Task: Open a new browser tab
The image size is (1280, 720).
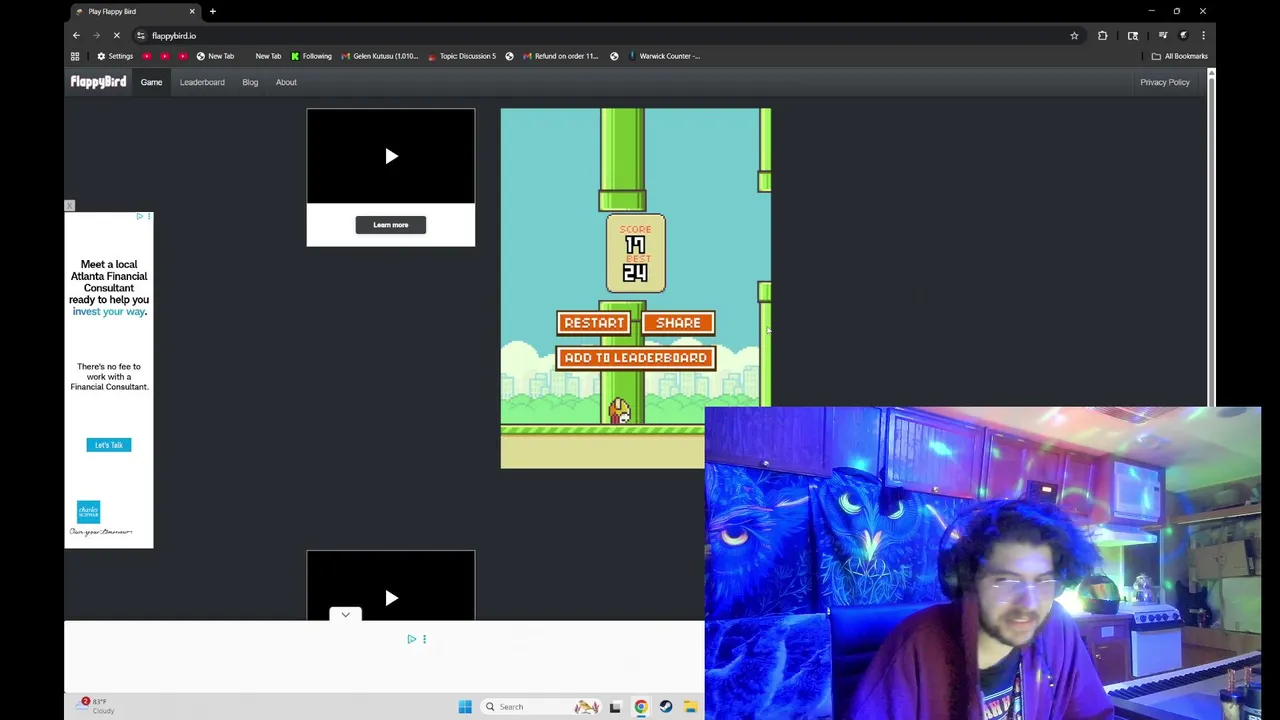Action: pyautogui.click(x=212, y=11)
